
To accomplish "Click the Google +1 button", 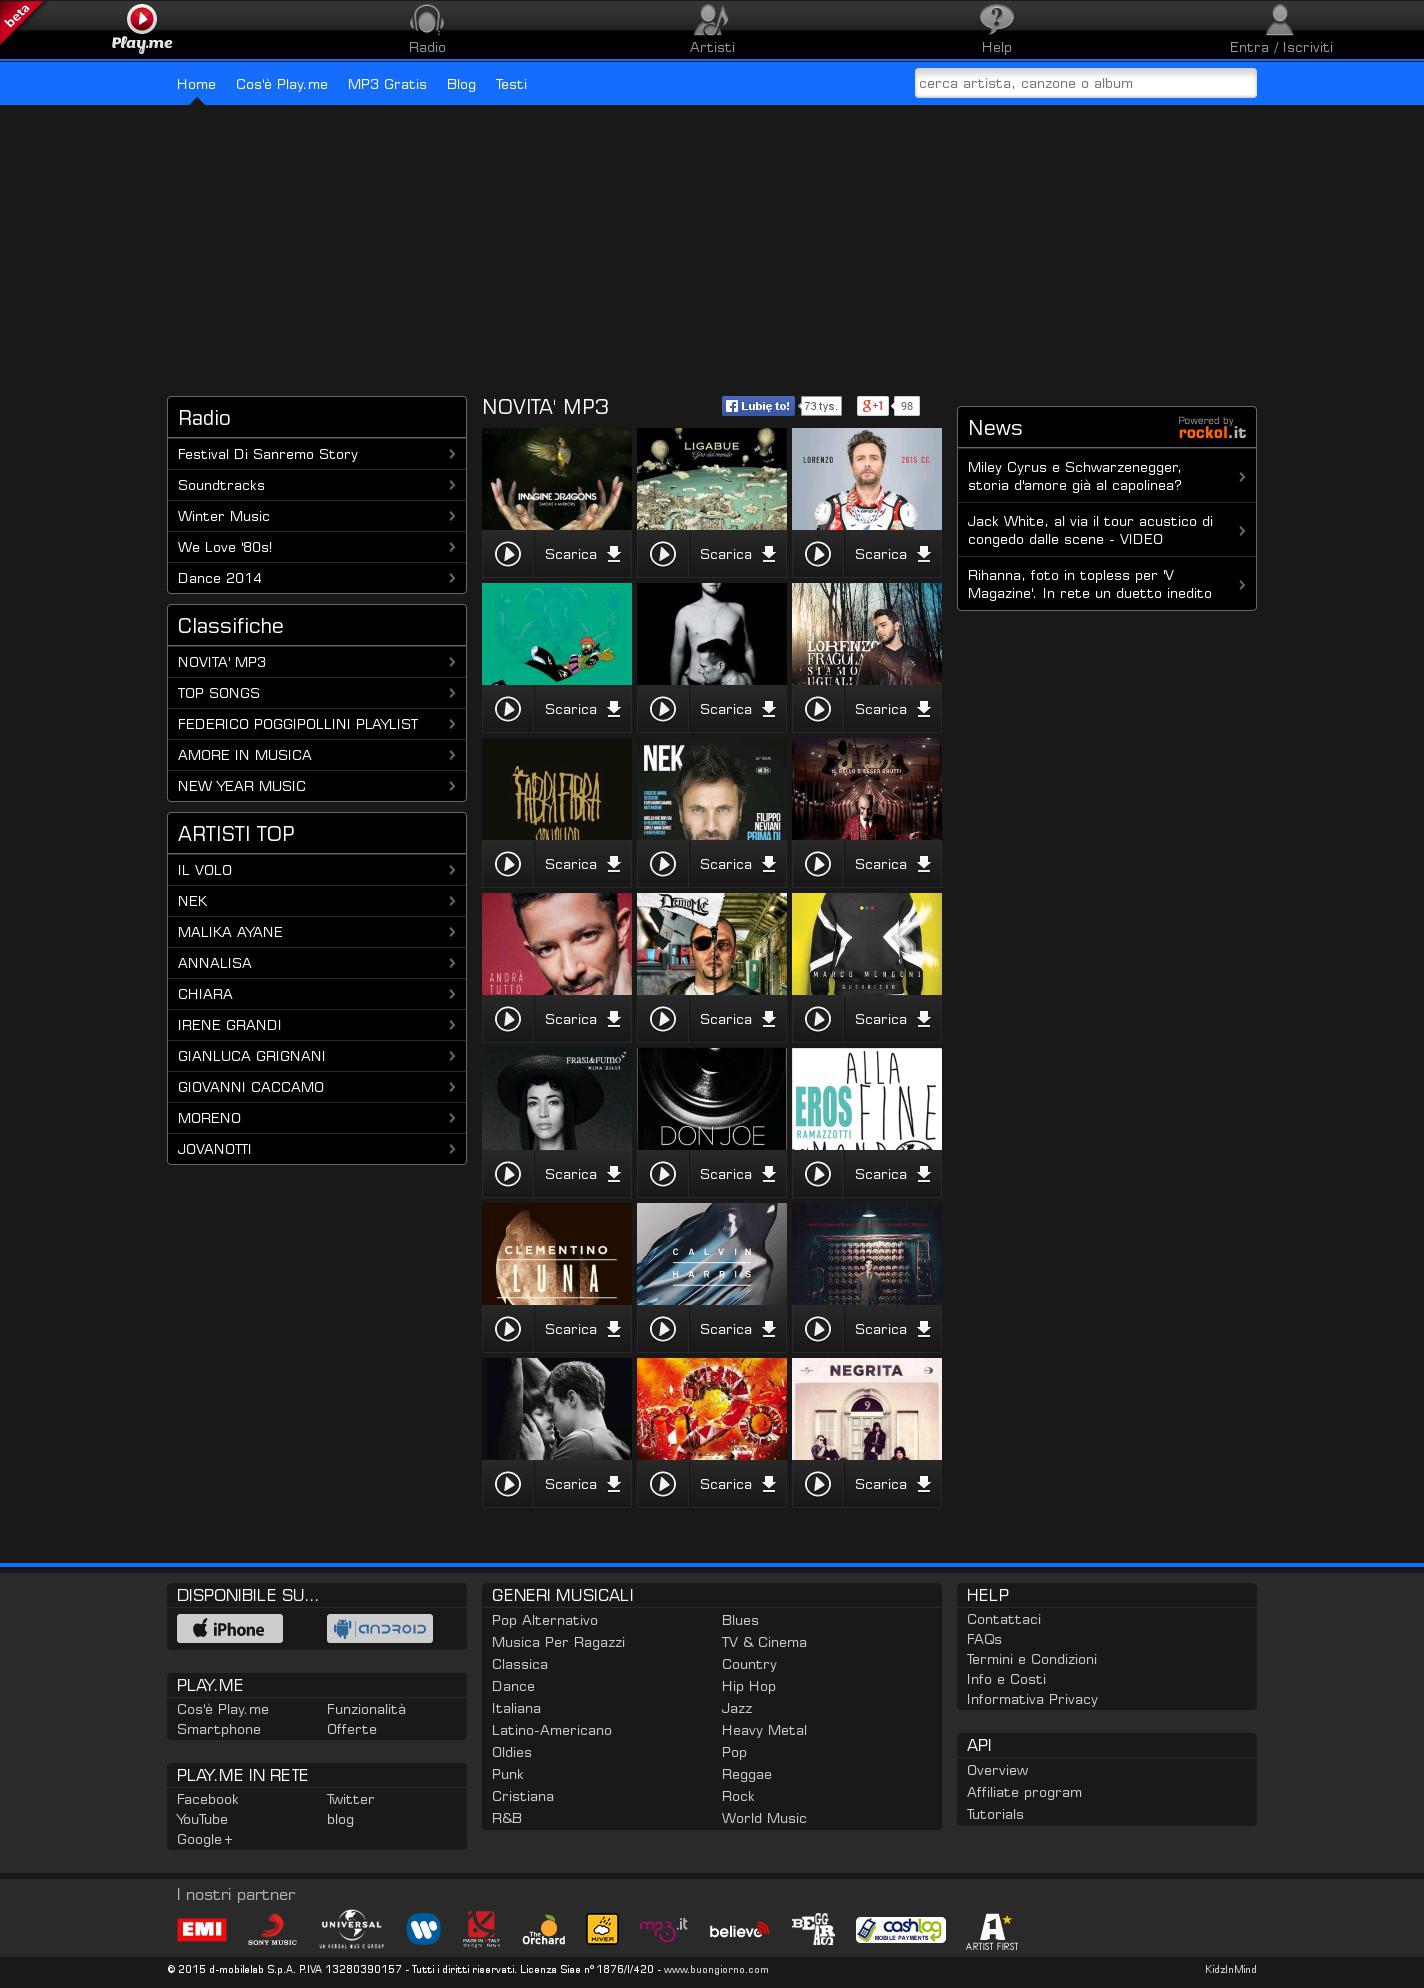I will (873, 406).
